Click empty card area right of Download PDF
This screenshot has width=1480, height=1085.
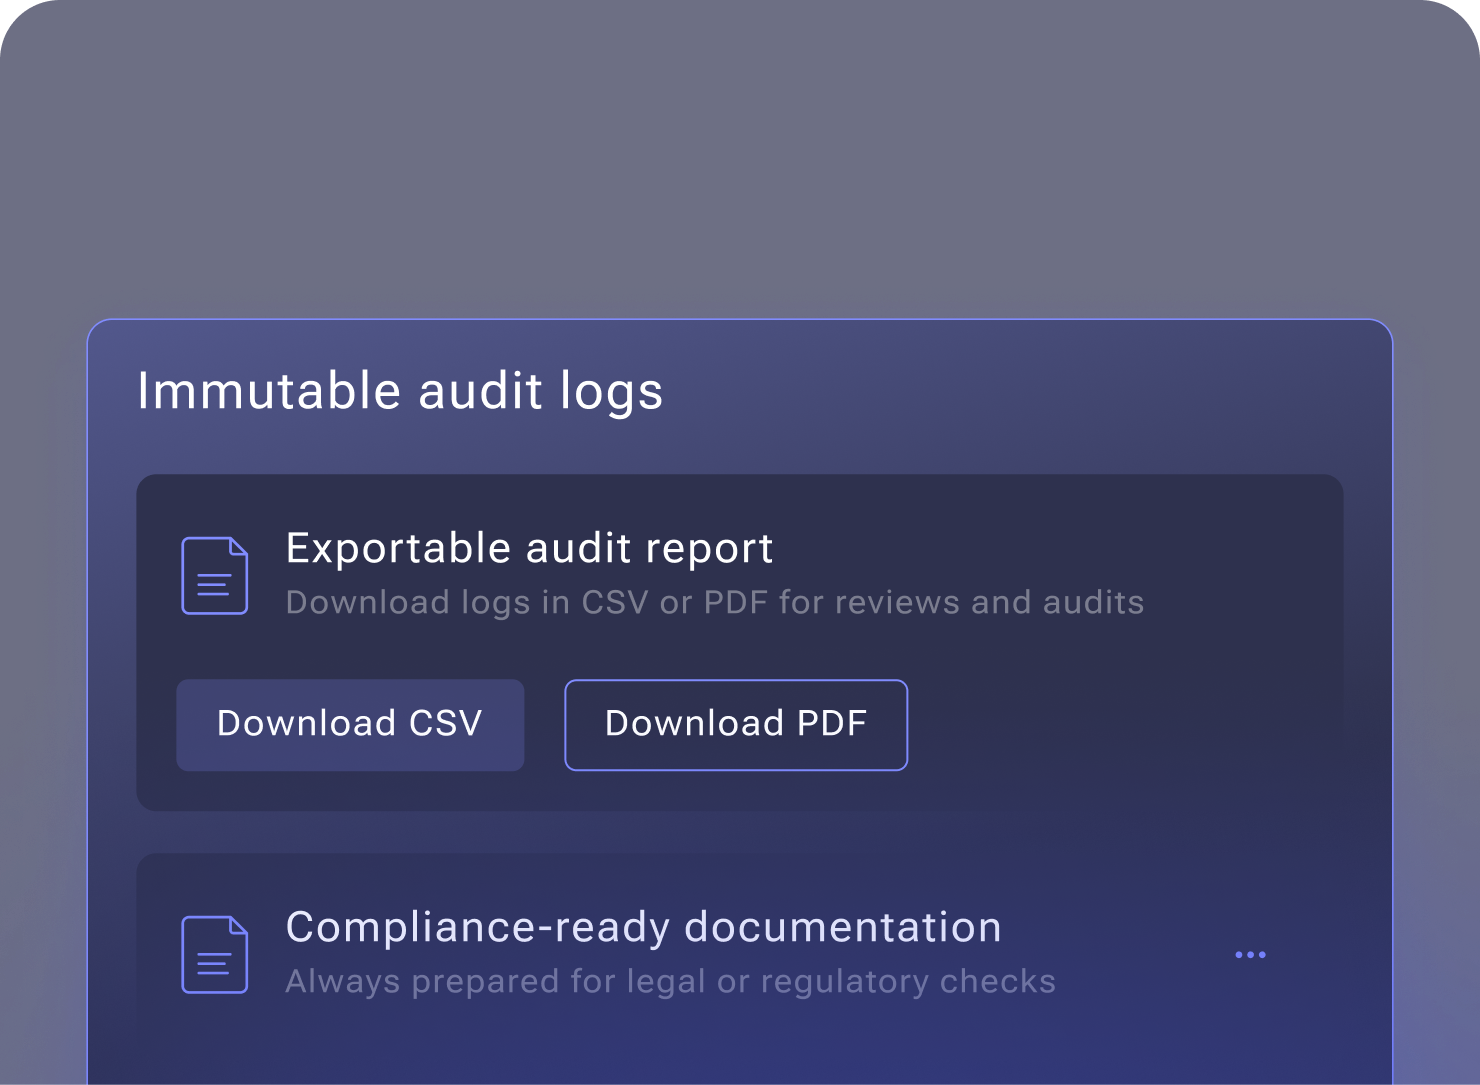(x=1120, y=725)
